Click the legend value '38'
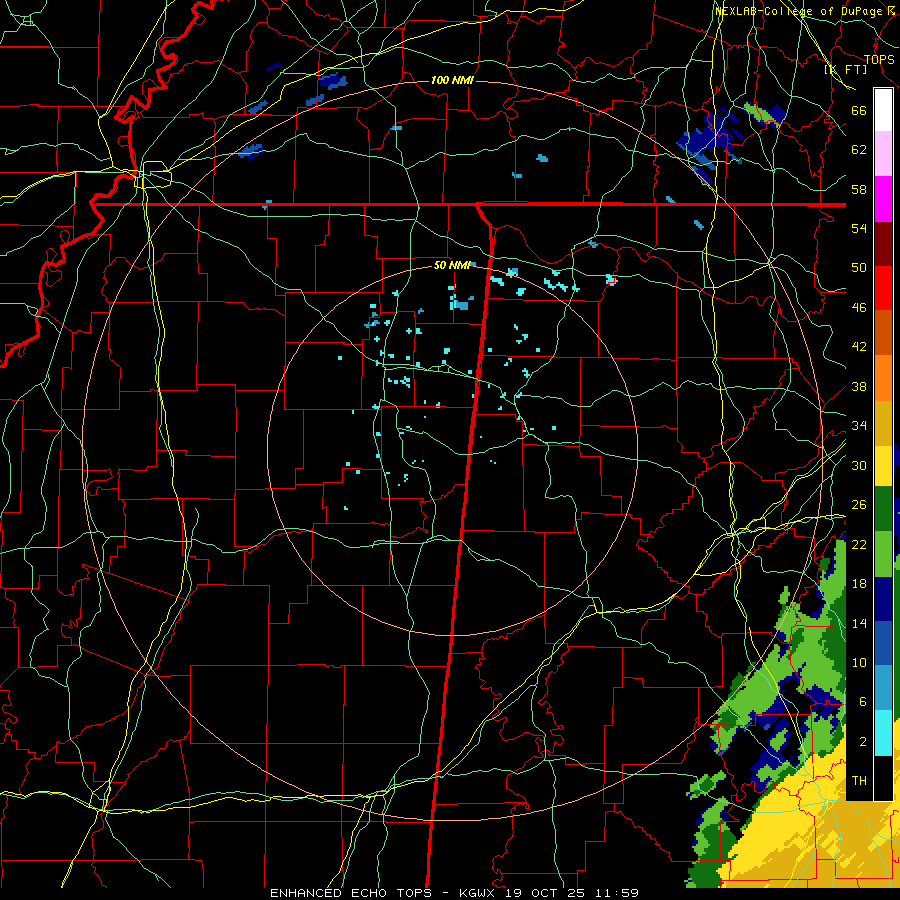The height and width of the screenshot is (900, 900). [859, 386]
